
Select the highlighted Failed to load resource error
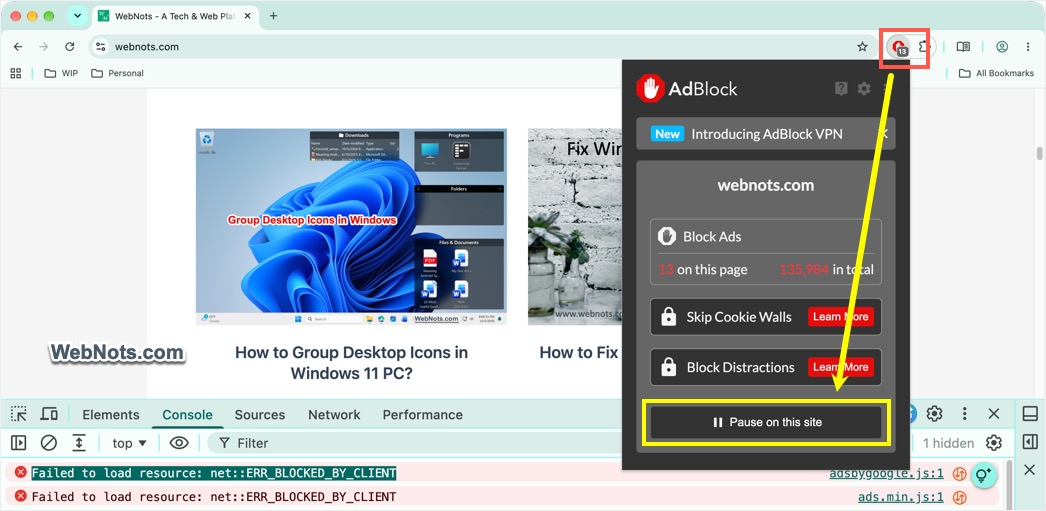(x=213, y=473)
